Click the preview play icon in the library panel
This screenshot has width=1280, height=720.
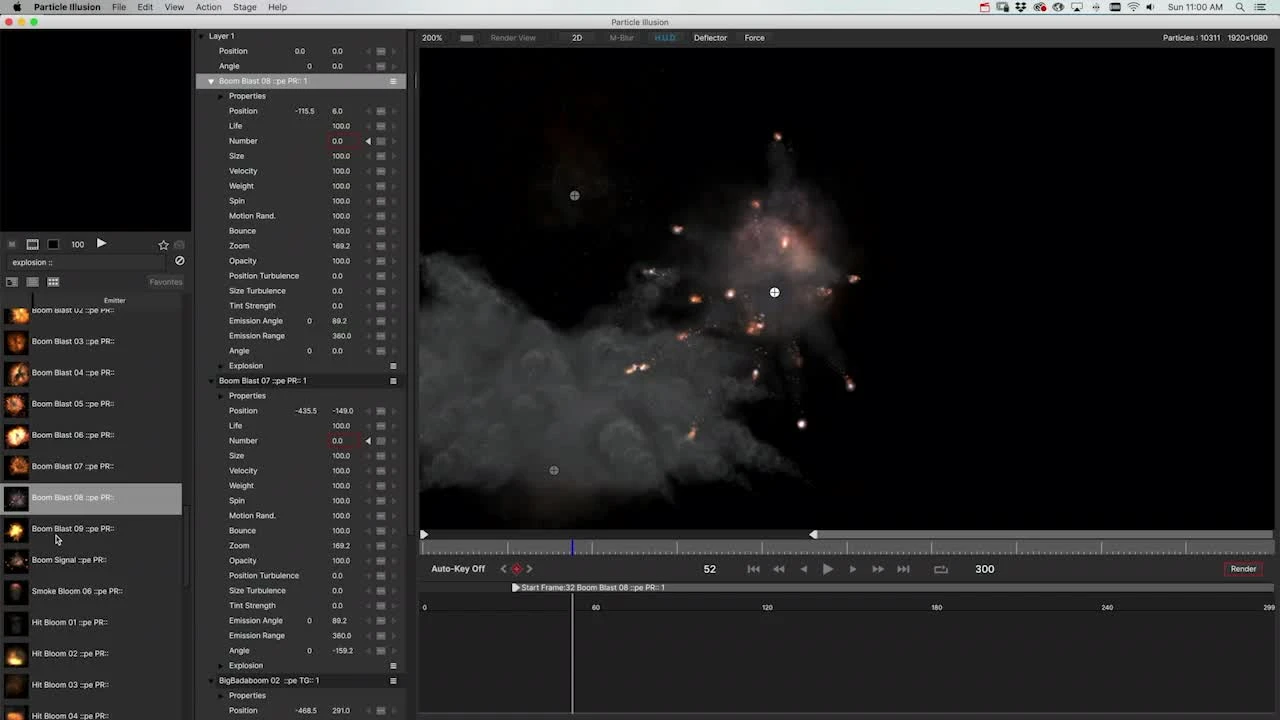click(101, 243)
